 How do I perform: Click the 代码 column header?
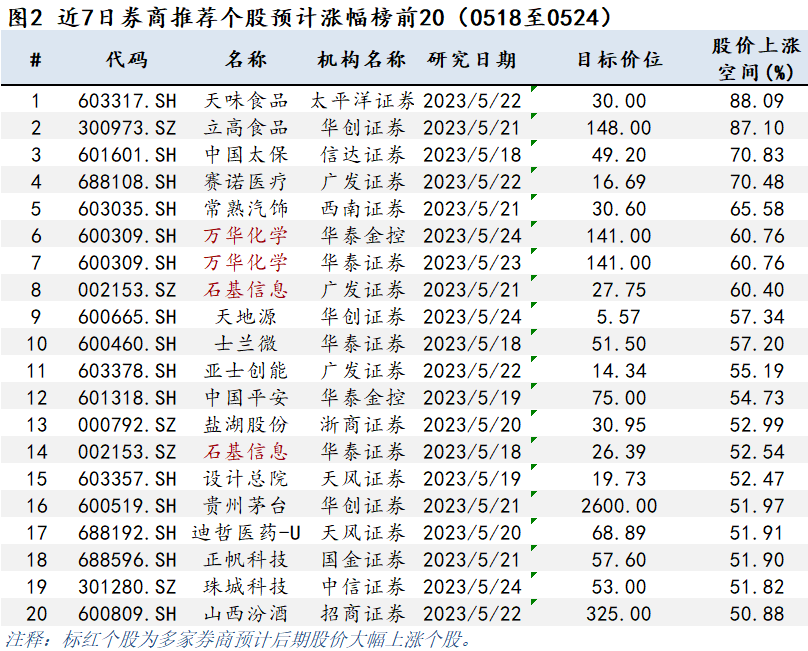[127, 59]
